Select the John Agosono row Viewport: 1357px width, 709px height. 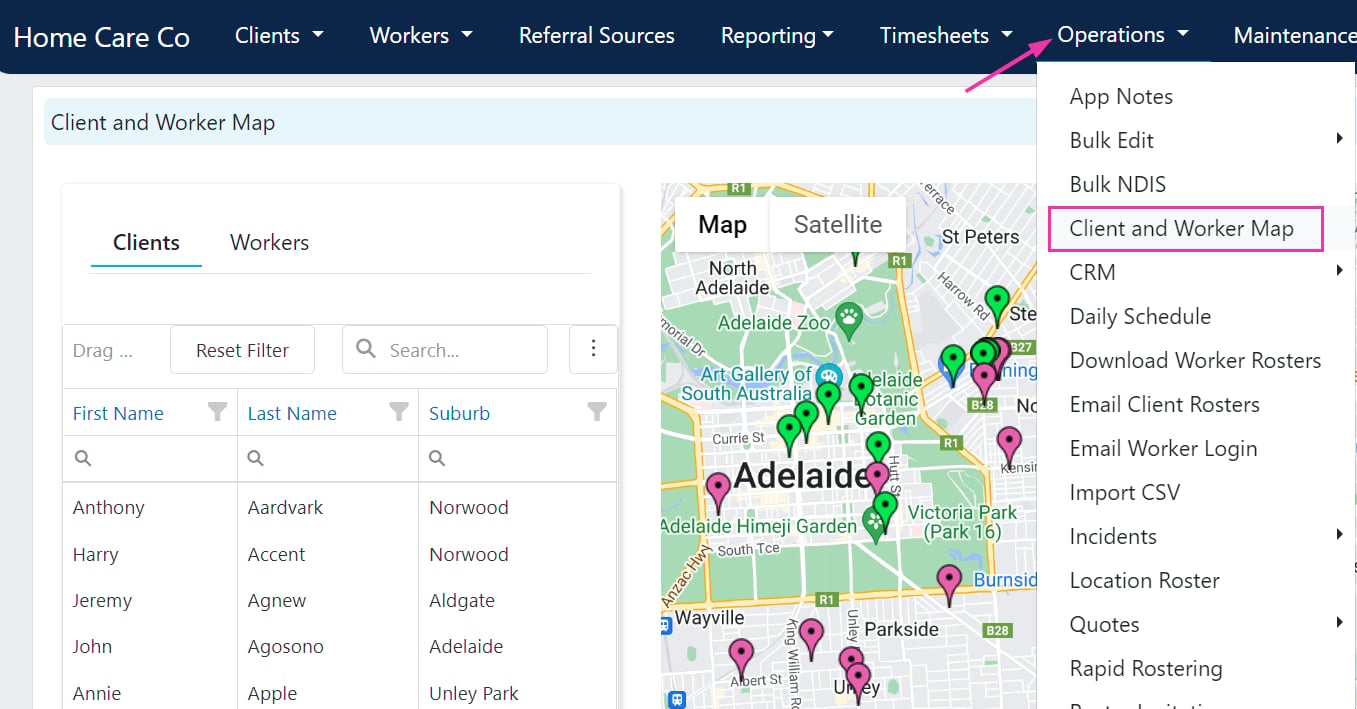coord(339,646)
